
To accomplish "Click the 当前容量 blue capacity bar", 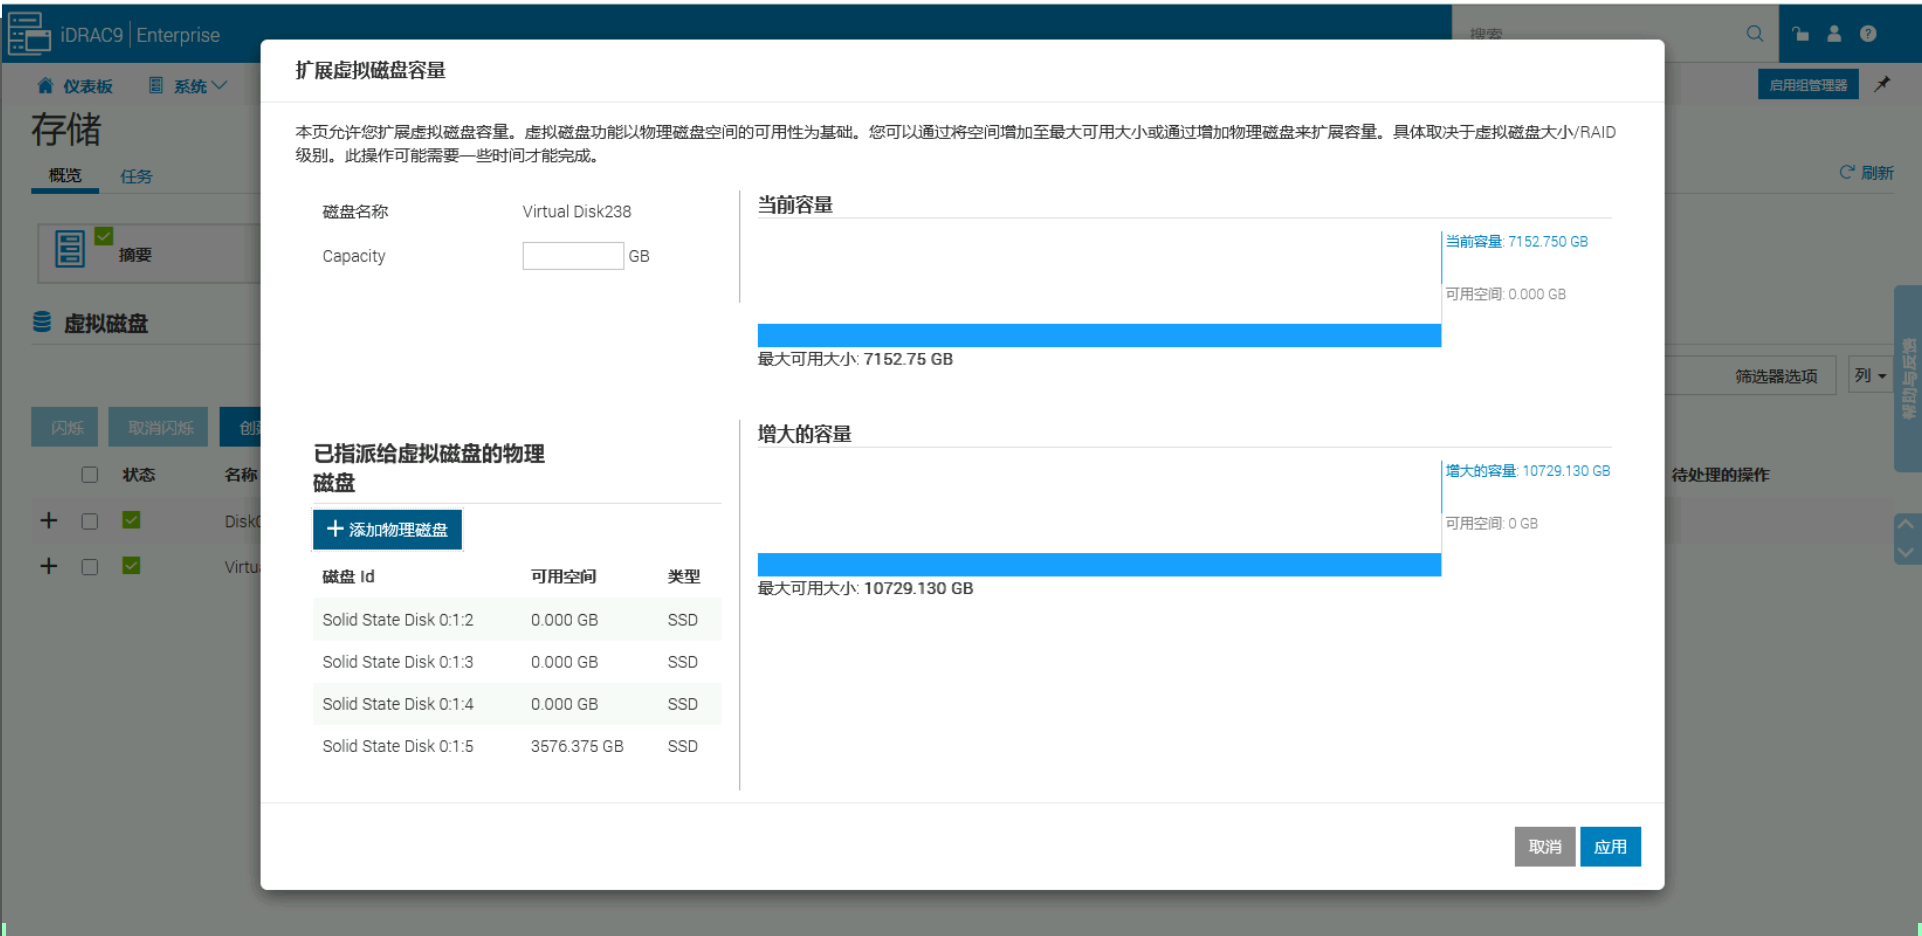I will 1099,335.
